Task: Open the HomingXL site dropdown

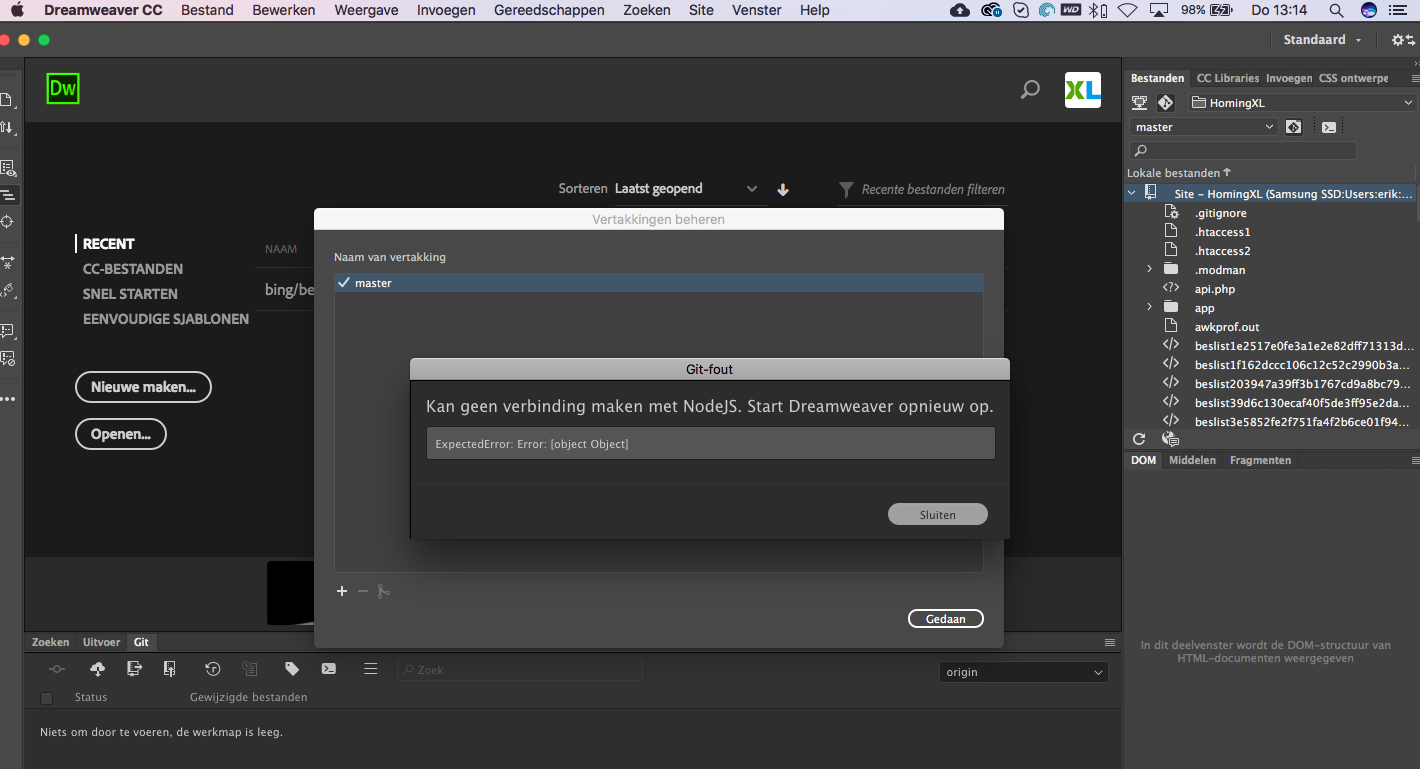Action: coord(1302,102)
